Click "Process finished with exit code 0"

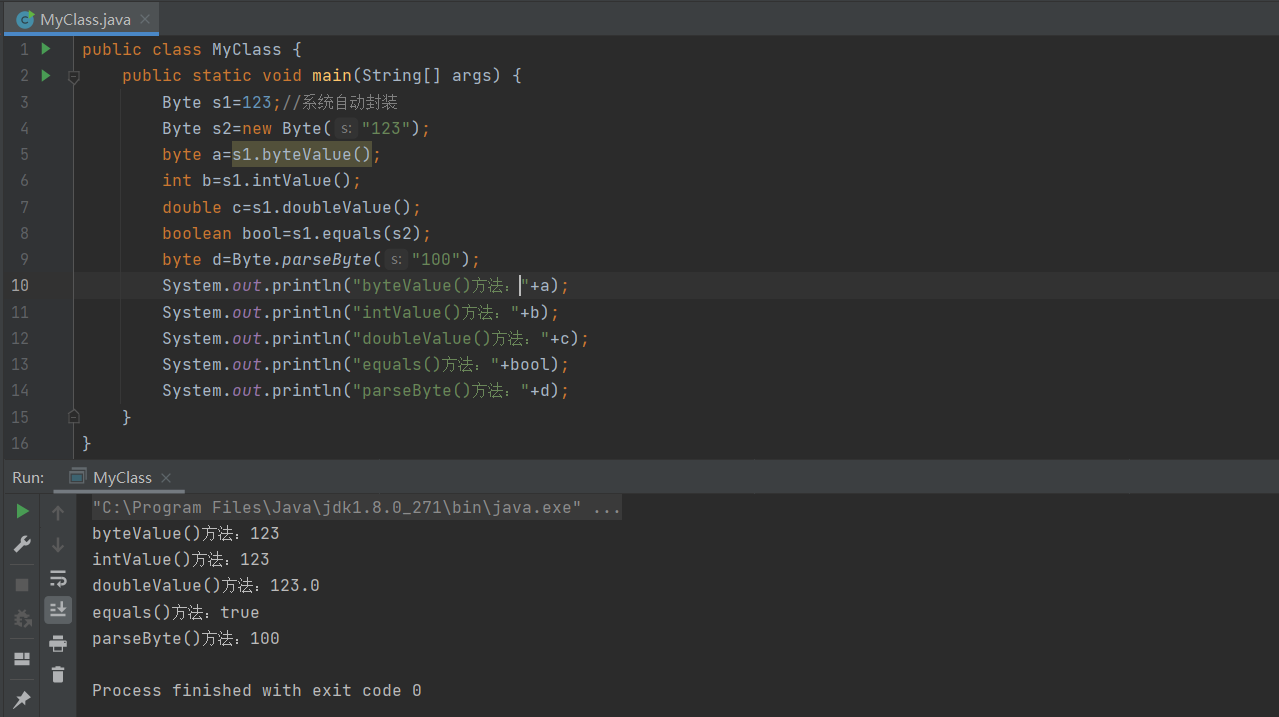coord(257,690)
